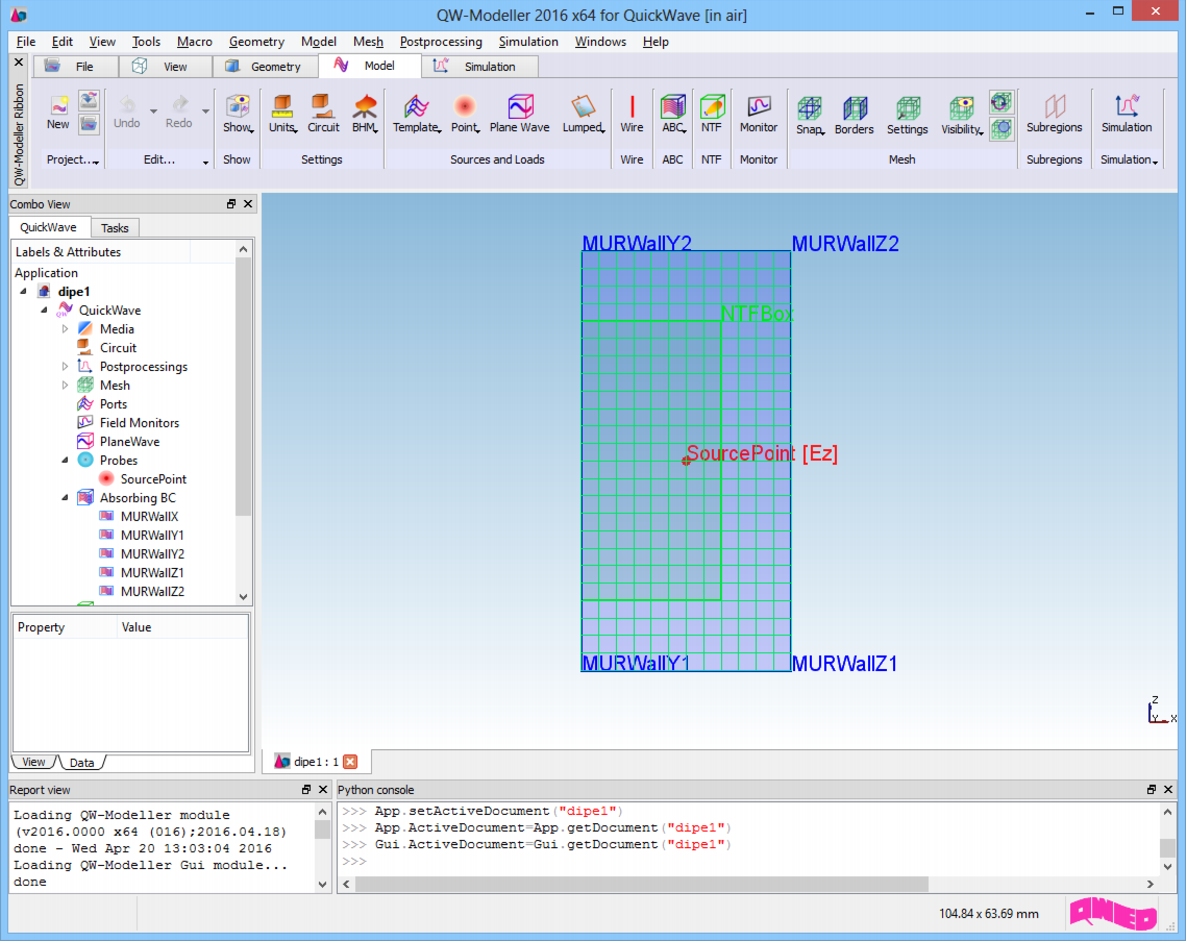Viewport: 1187px width, 943px height.
Task: Click the Undo arrow icon in the ribbon
Action: pyautogui.click(x=127, y=104)
